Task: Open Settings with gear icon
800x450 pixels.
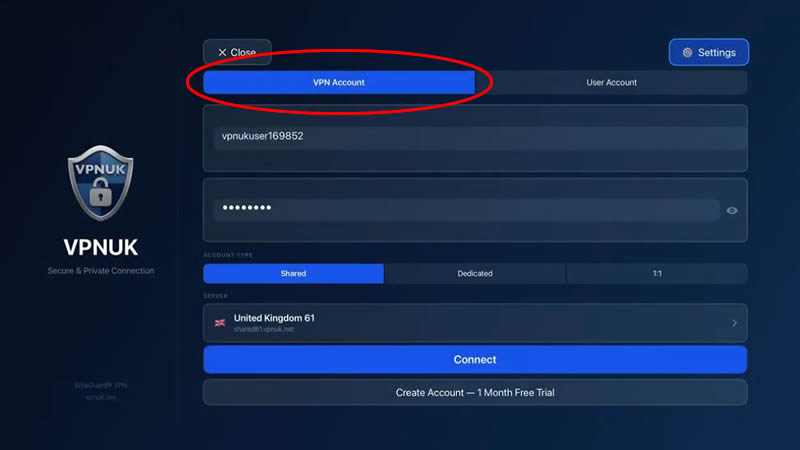Action: tap(709, 52)
